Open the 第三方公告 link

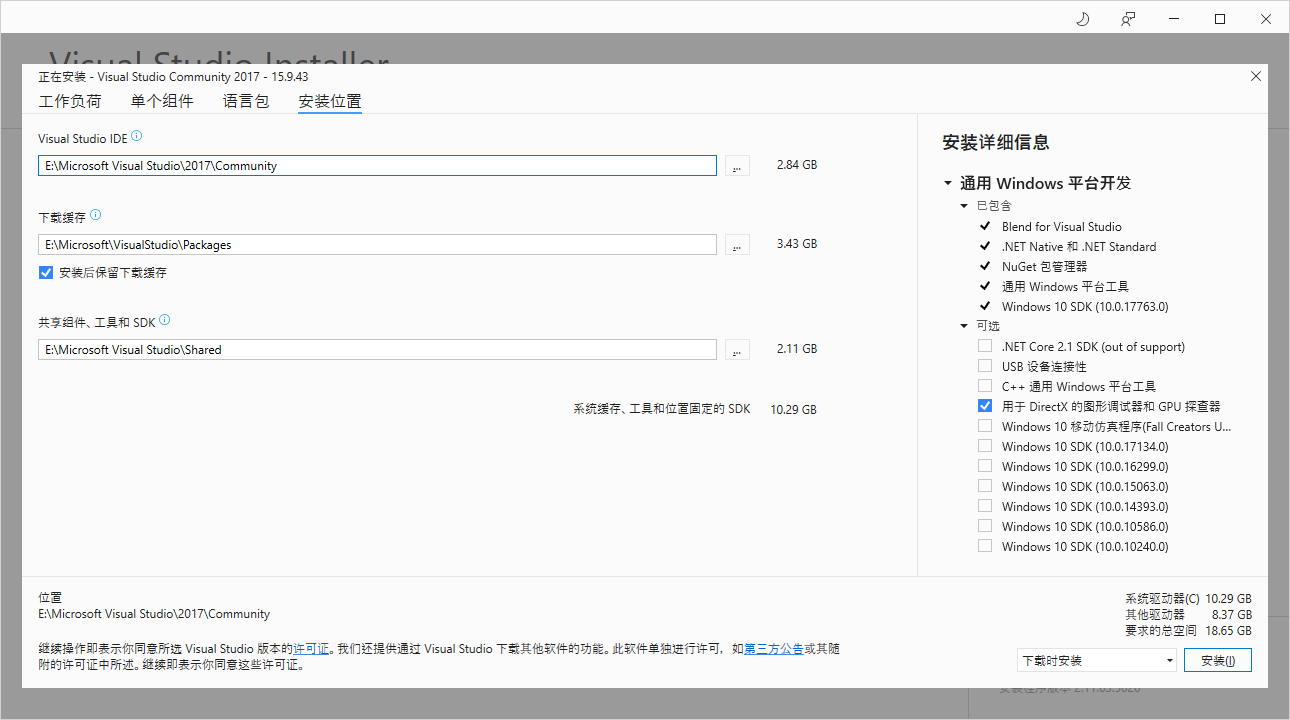pos(774,649)
